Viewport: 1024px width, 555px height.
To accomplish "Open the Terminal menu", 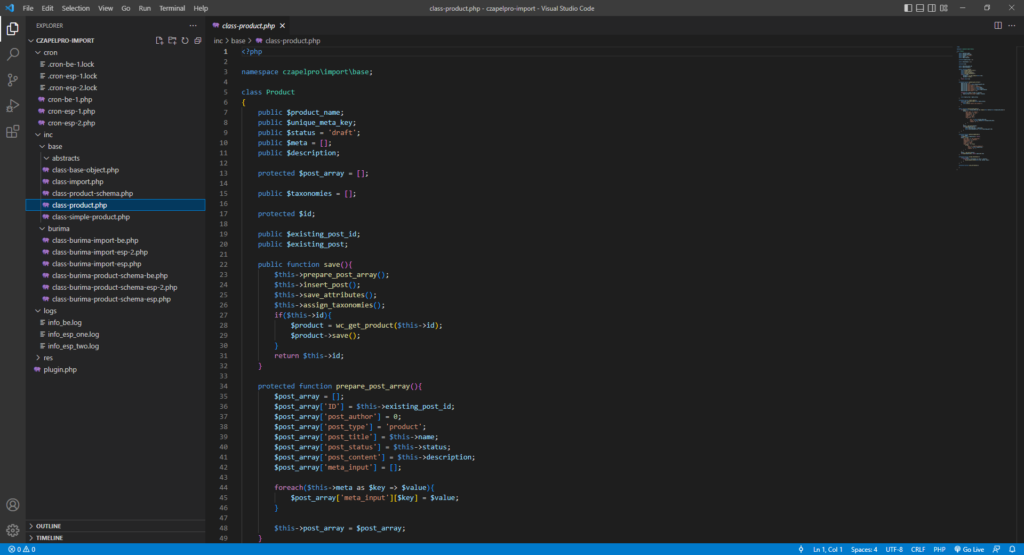I will [x=172, y=8].
